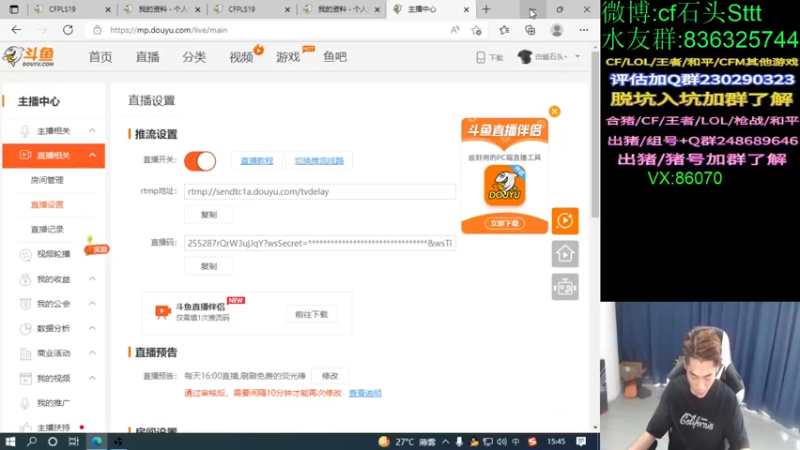Expand the 我的收益 sidebar section
This screenshot has width=800, height=450.
click(x=92, y=279)
